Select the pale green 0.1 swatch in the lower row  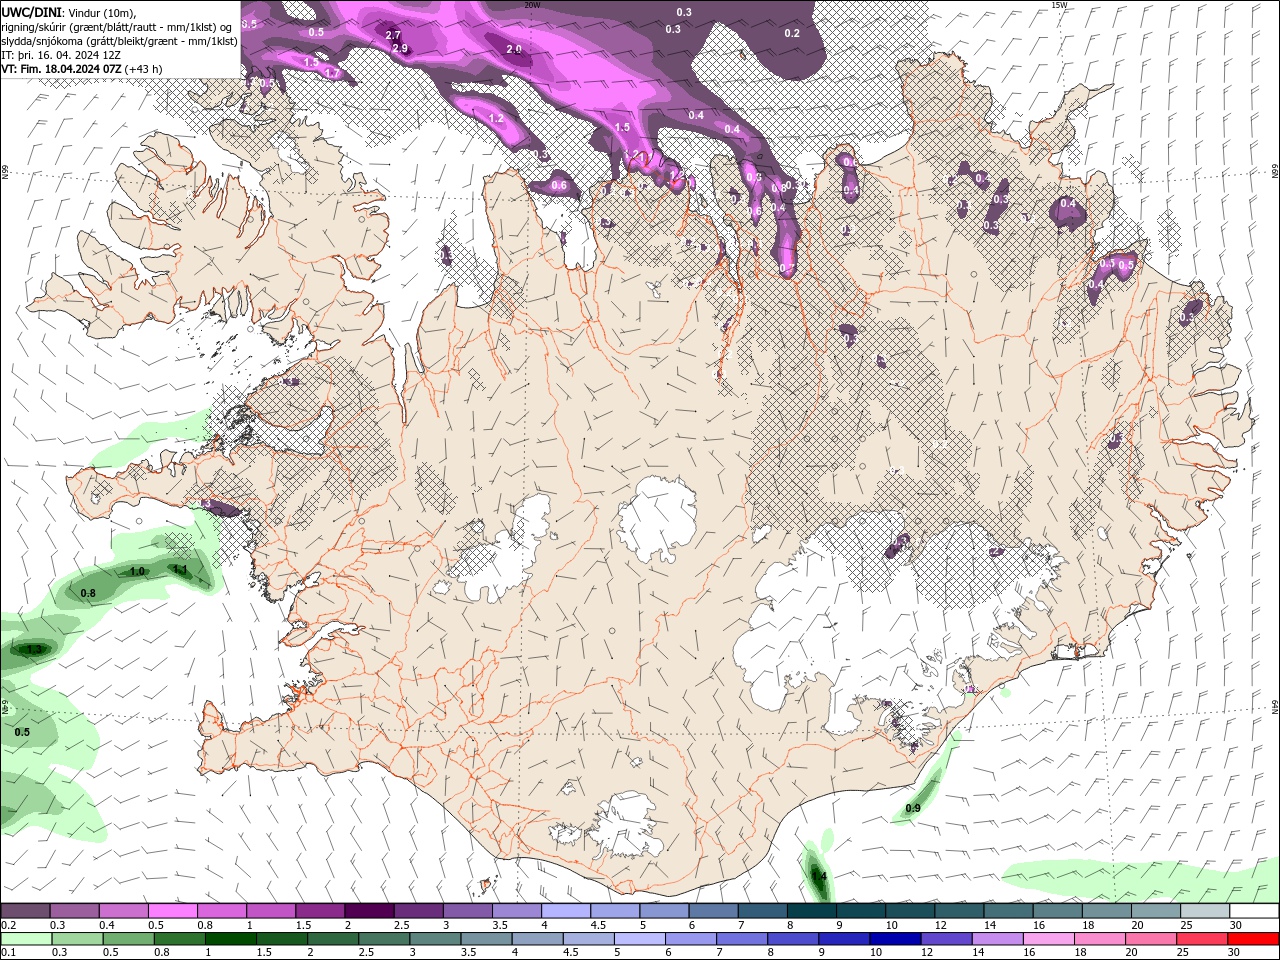point(26,939)
